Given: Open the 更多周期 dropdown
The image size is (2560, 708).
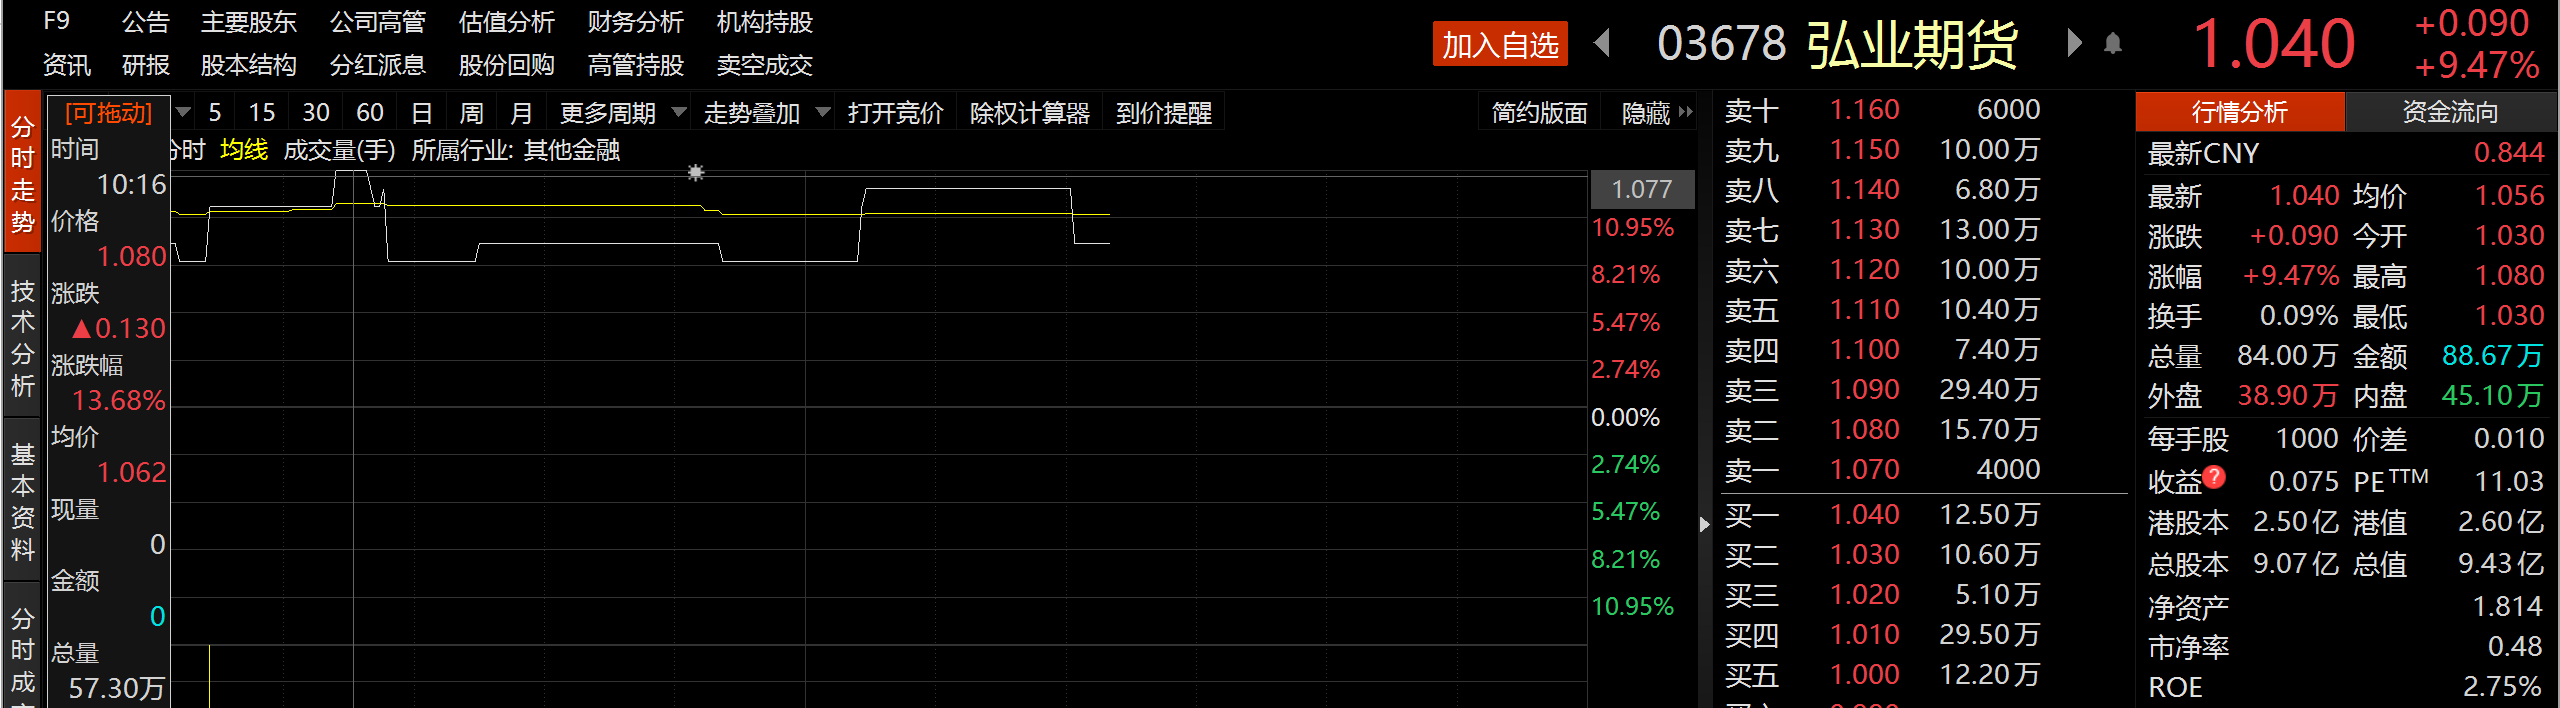Looking at the screenshot, I should tap(622, 113).
